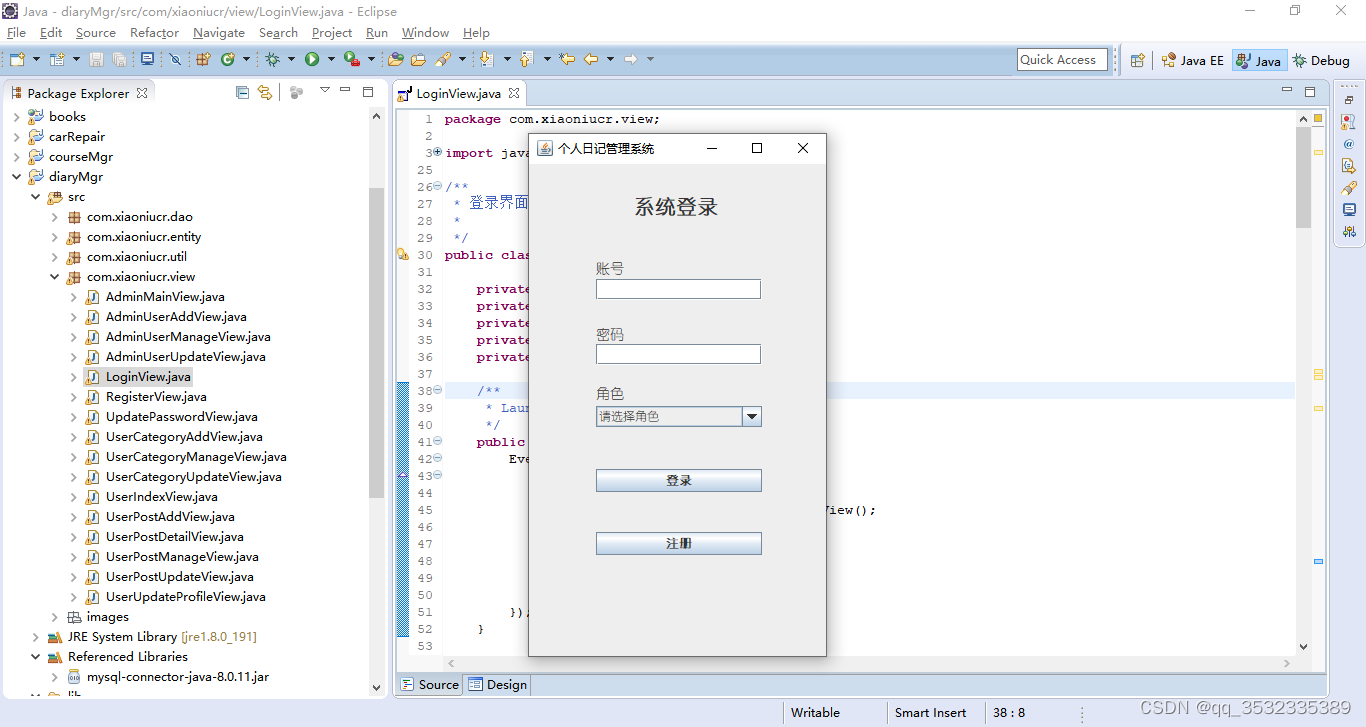
Task: Expand the JRE System Library node
Action: pos(35,637)
